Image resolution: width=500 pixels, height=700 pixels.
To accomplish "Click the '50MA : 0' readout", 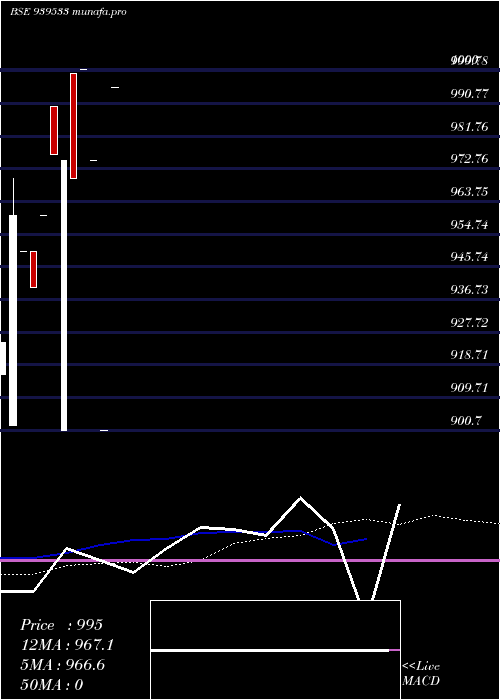I will coord(52,685).
